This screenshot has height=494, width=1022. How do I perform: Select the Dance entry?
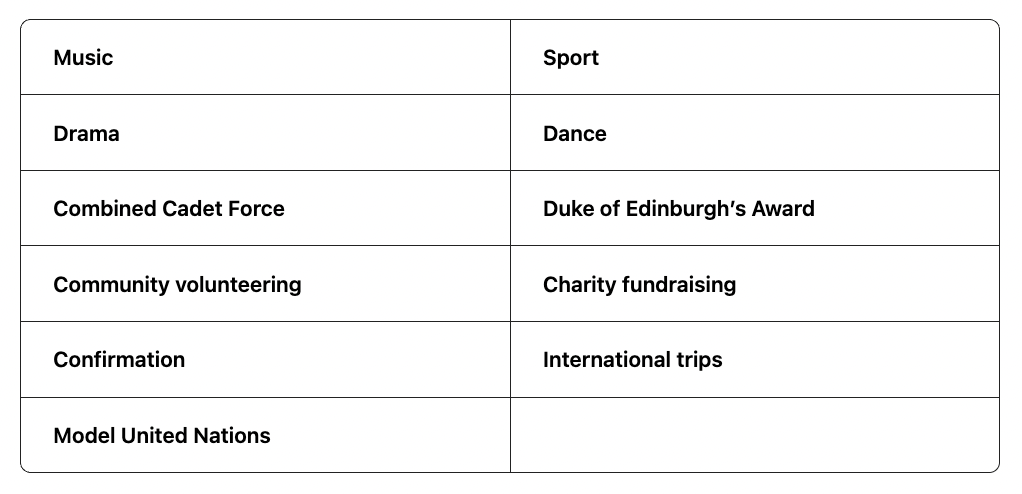click(x=575, y=134)
